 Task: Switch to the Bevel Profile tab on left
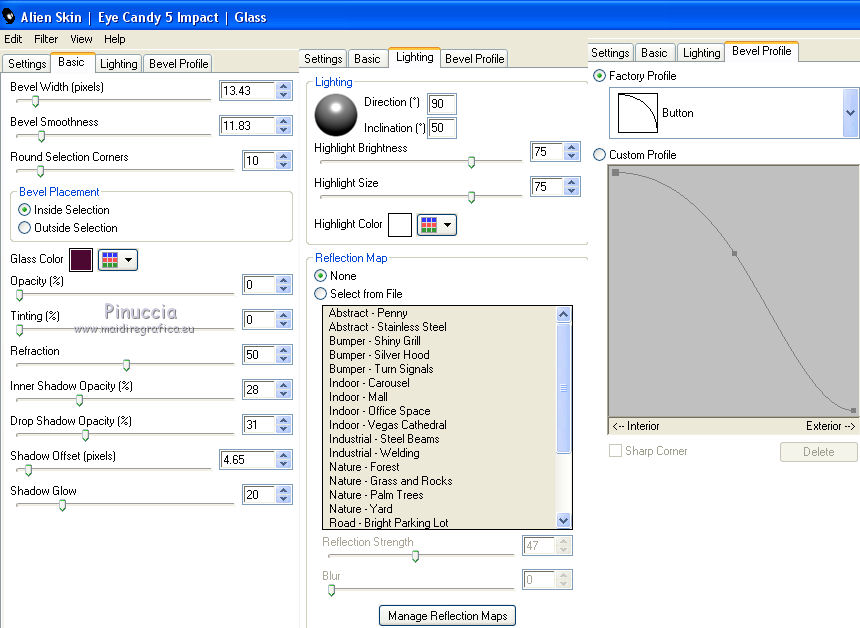178,64
